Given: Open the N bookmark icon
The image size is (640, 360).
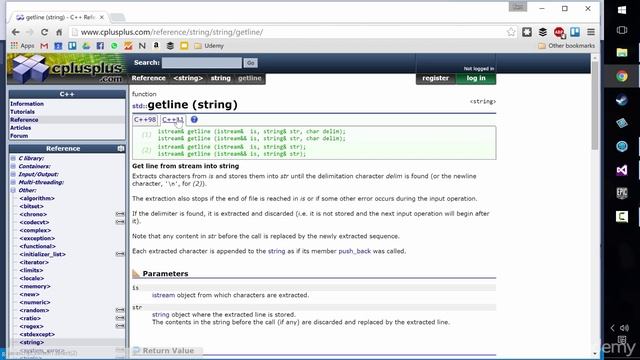Looking at the screenshot, I should (142, 46).
